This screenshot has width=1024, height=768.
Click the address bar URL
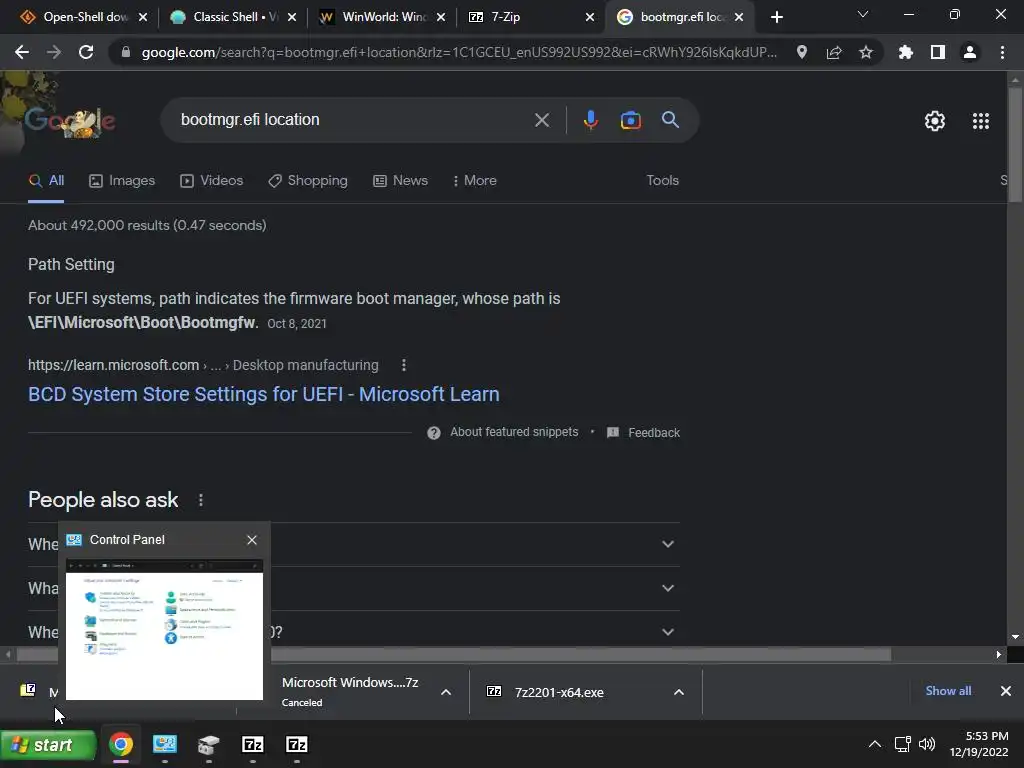coord(459,52)
